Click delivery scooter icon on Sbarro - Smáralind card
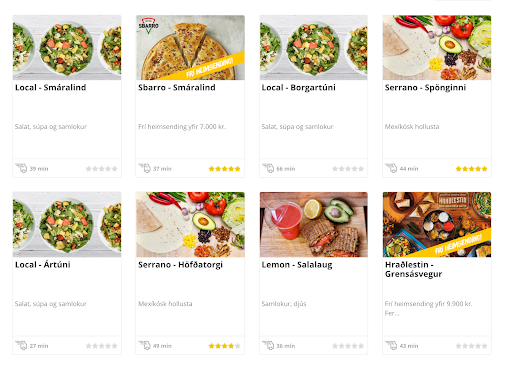This screenshot has width=512, height=365. pyautogui.click(x=145, y=168)
